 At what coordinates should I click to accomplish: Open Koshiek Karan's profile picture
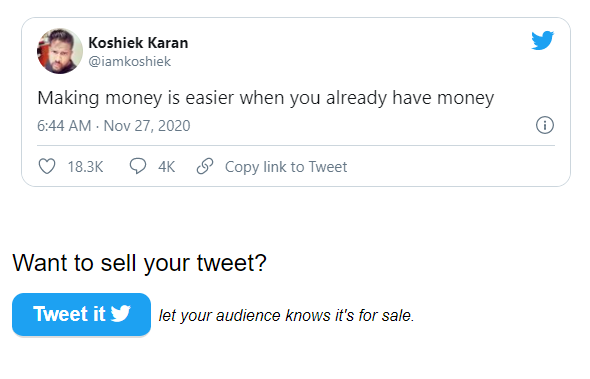click(x=60, y=51)
